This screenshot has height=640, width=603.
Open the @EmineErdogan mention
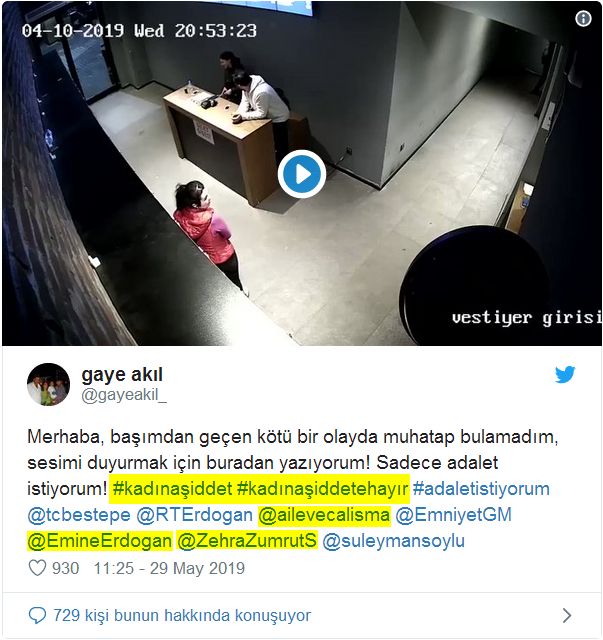point(100,541)
